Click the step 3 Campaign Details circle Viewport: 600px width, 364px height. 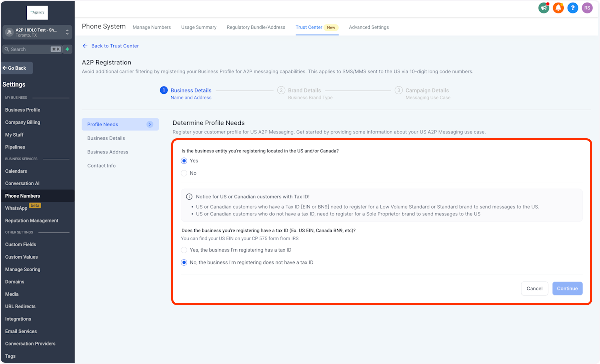[399, 90]
